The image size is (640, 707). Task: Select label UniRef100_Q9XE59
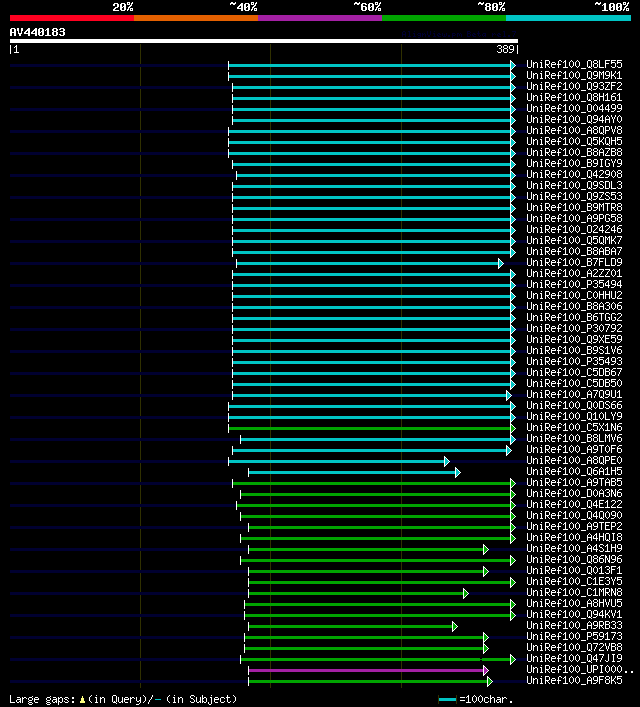[574, 340]
